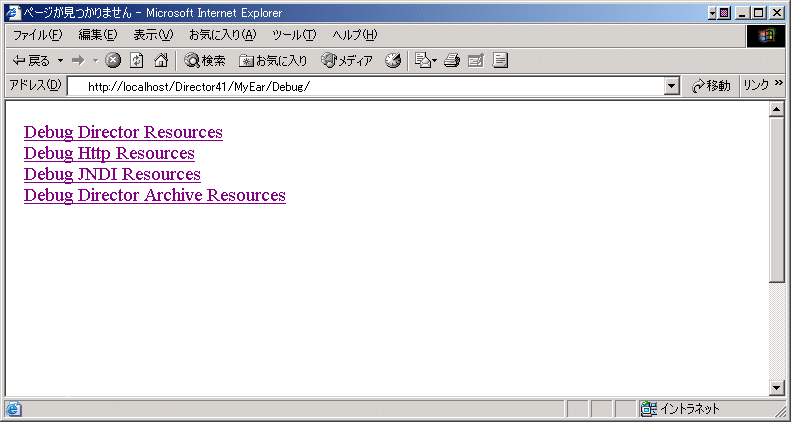Open the back history dropdown arrow
Viewport: 791px width, 422px height.
[x=61, y=62]
